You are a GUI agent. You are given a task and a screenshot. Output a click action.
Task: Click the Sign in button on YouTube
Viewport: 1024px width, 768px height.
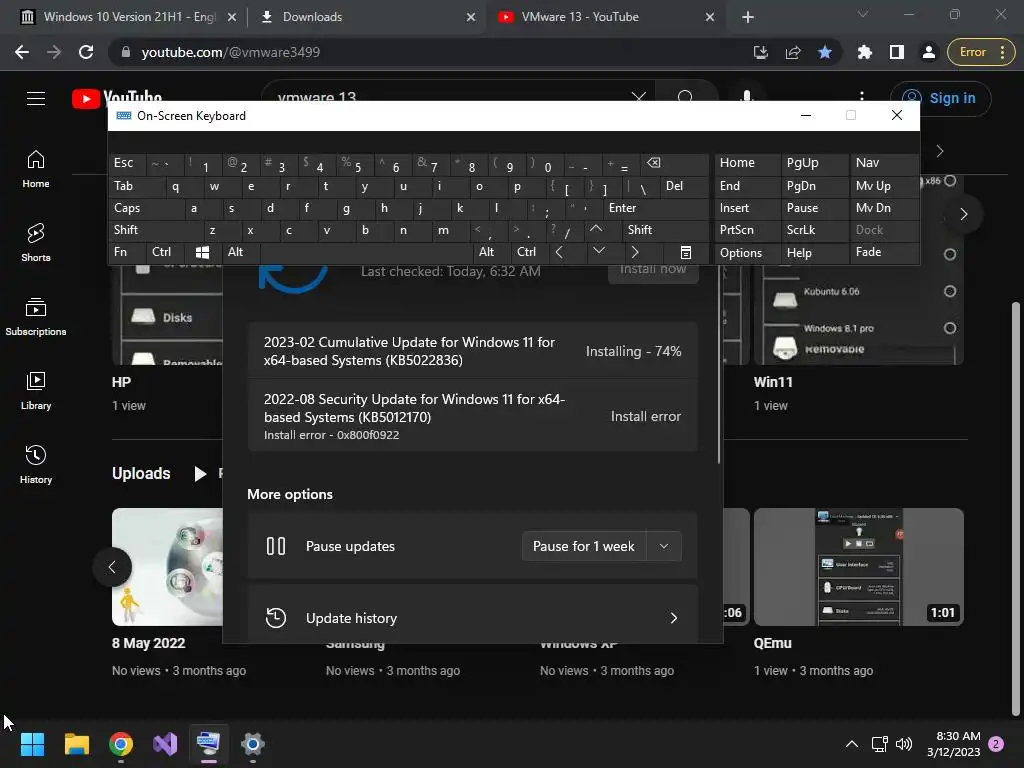tap(940, 99)
